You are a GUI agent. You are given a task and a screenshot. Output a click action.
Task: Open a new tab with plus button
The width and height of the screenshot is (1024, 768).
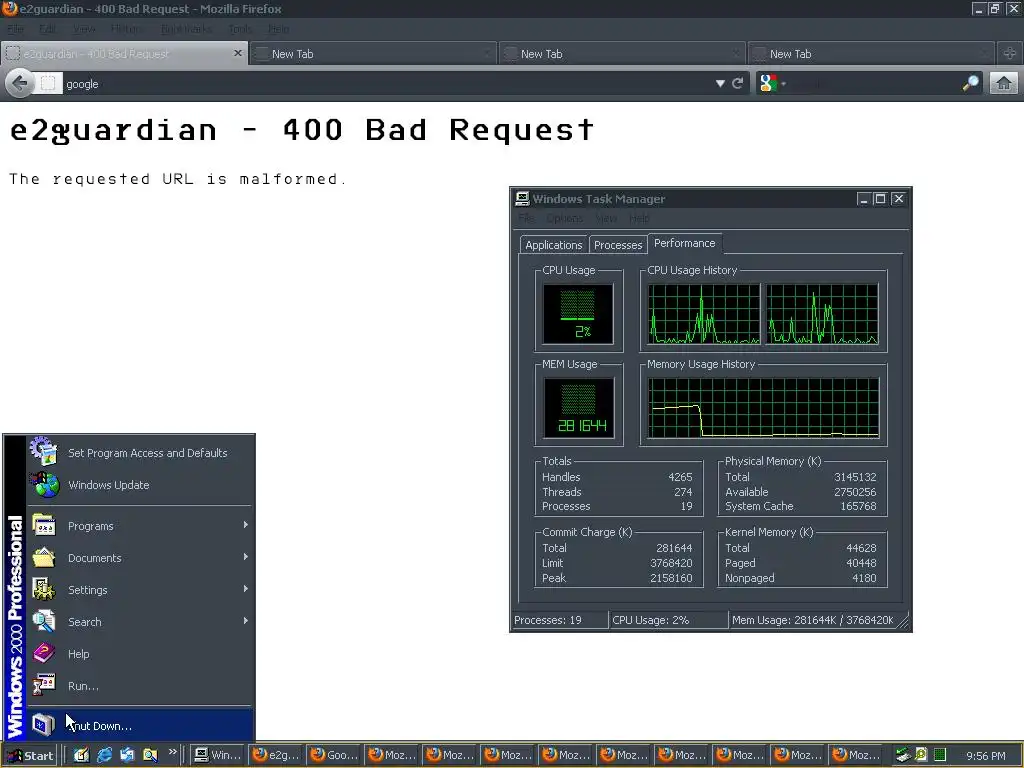pyautogui.click(x=1010, y=54)
